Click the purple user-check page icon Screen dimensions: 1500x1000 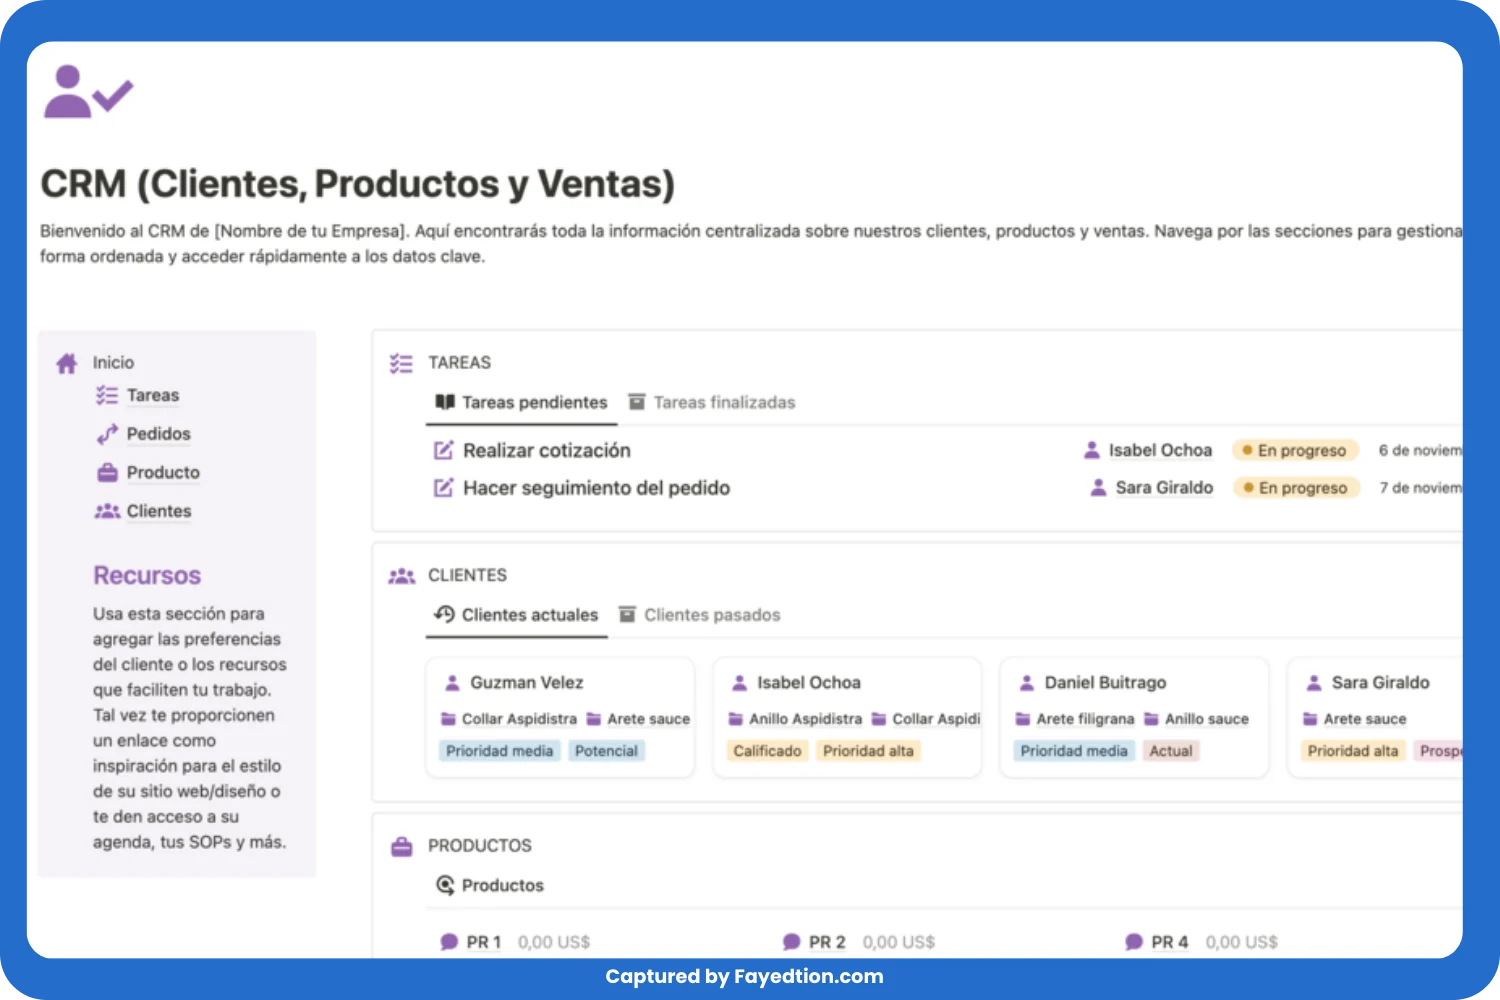click(87, 93)
